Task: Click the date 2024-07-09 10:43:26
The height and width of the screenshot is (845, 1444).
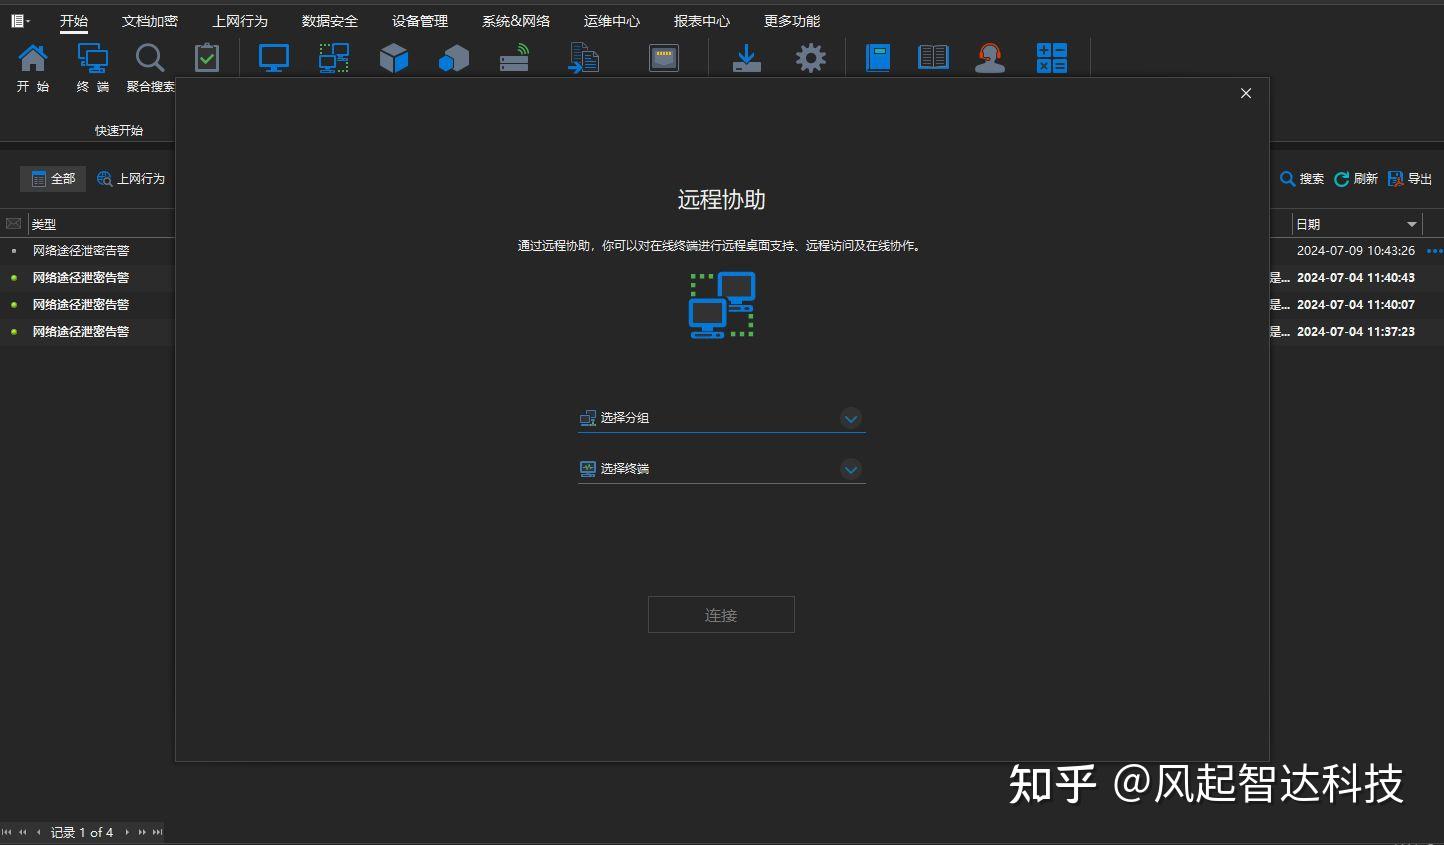Action: tap(1356, 251)
